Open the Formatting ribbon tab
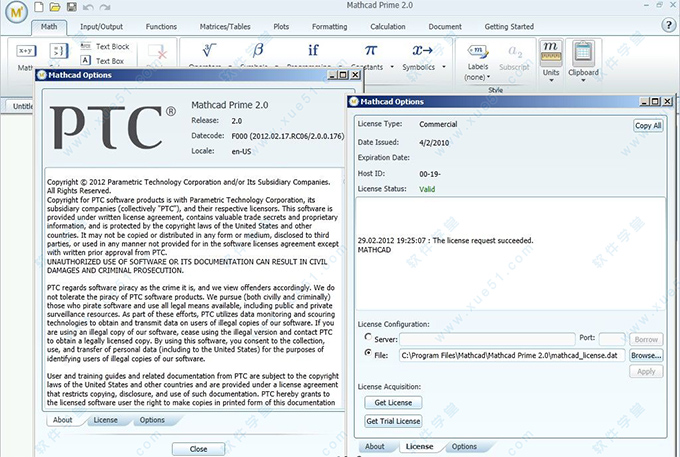 [330, 27]
